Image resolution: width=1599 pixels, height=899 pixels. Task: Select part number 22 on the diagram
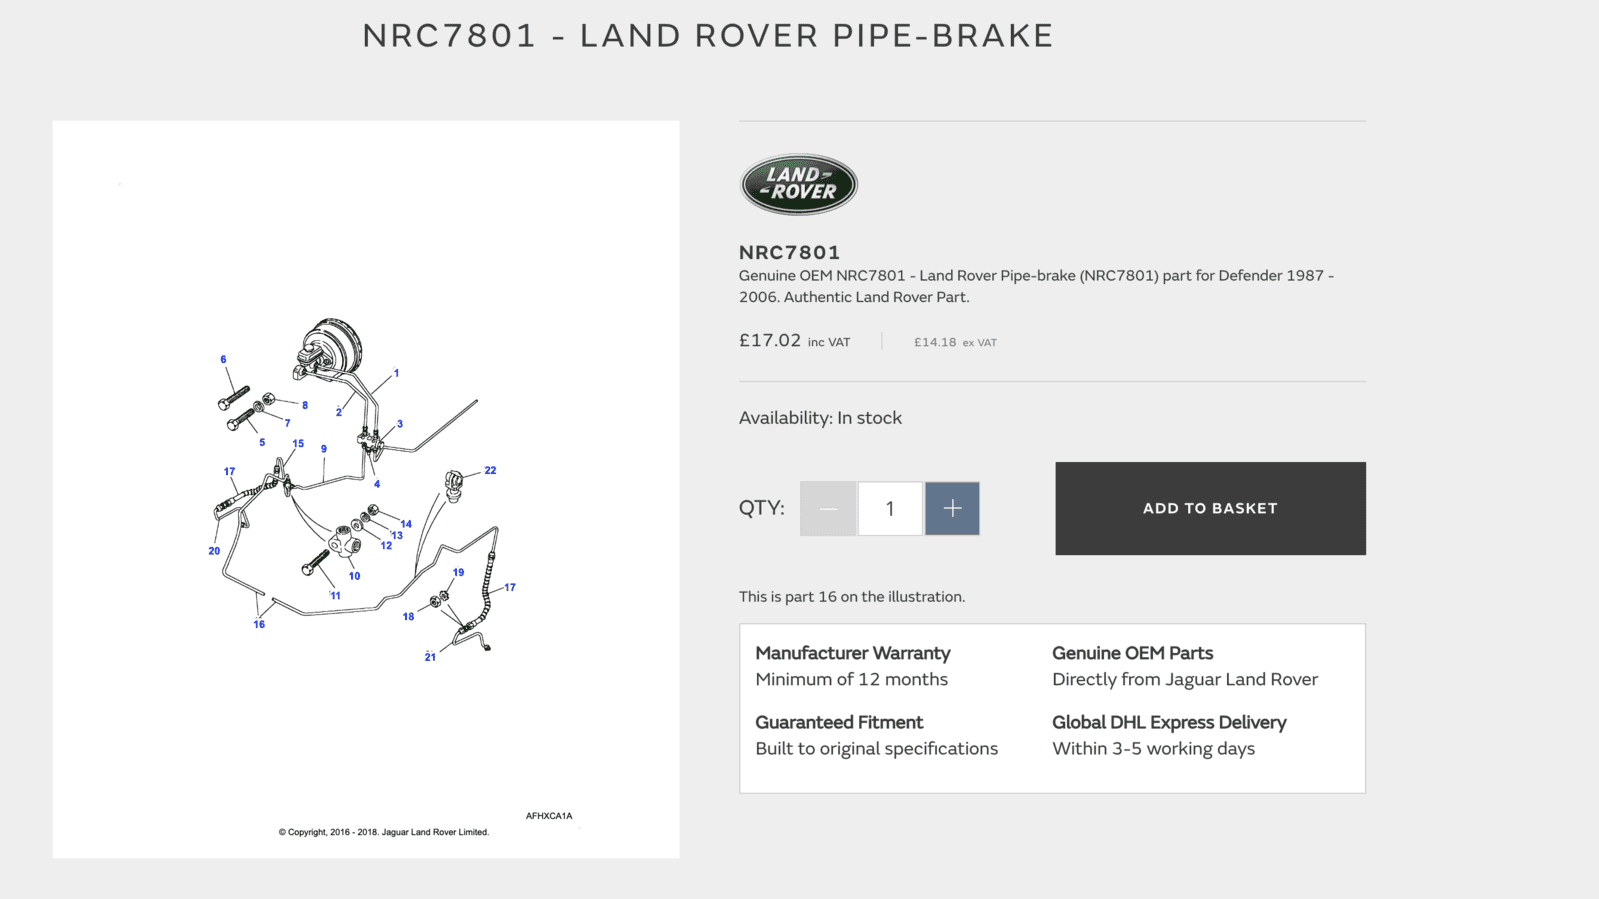490,470
